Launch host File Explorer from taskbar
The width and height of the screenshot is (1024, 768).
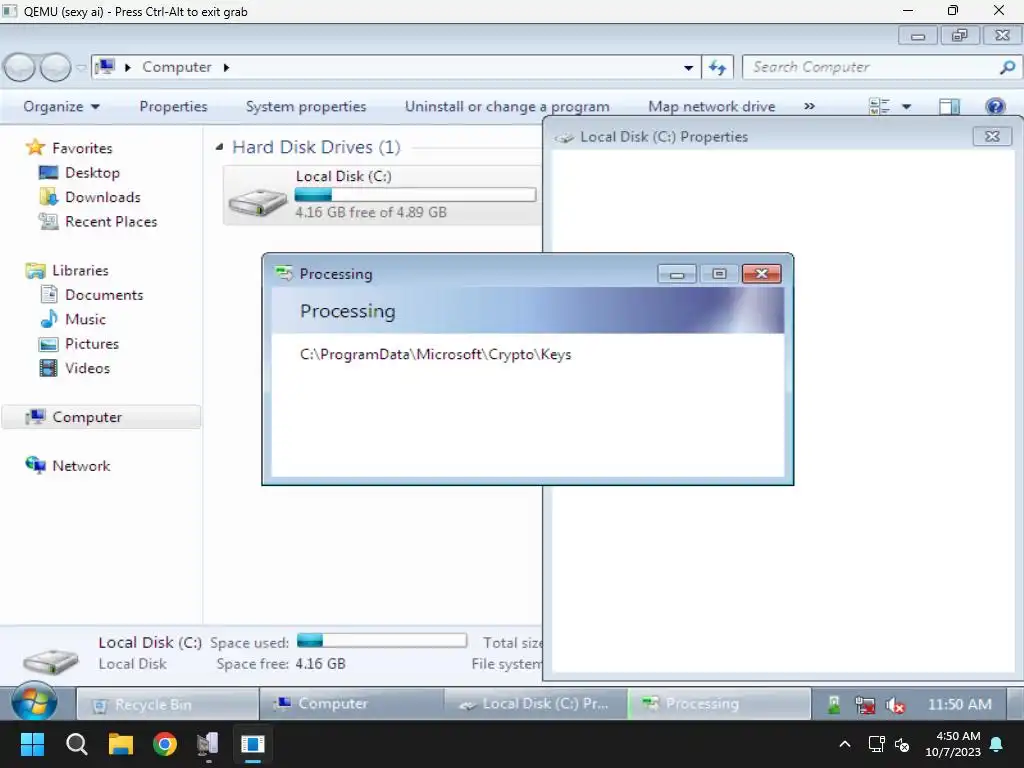121,744
